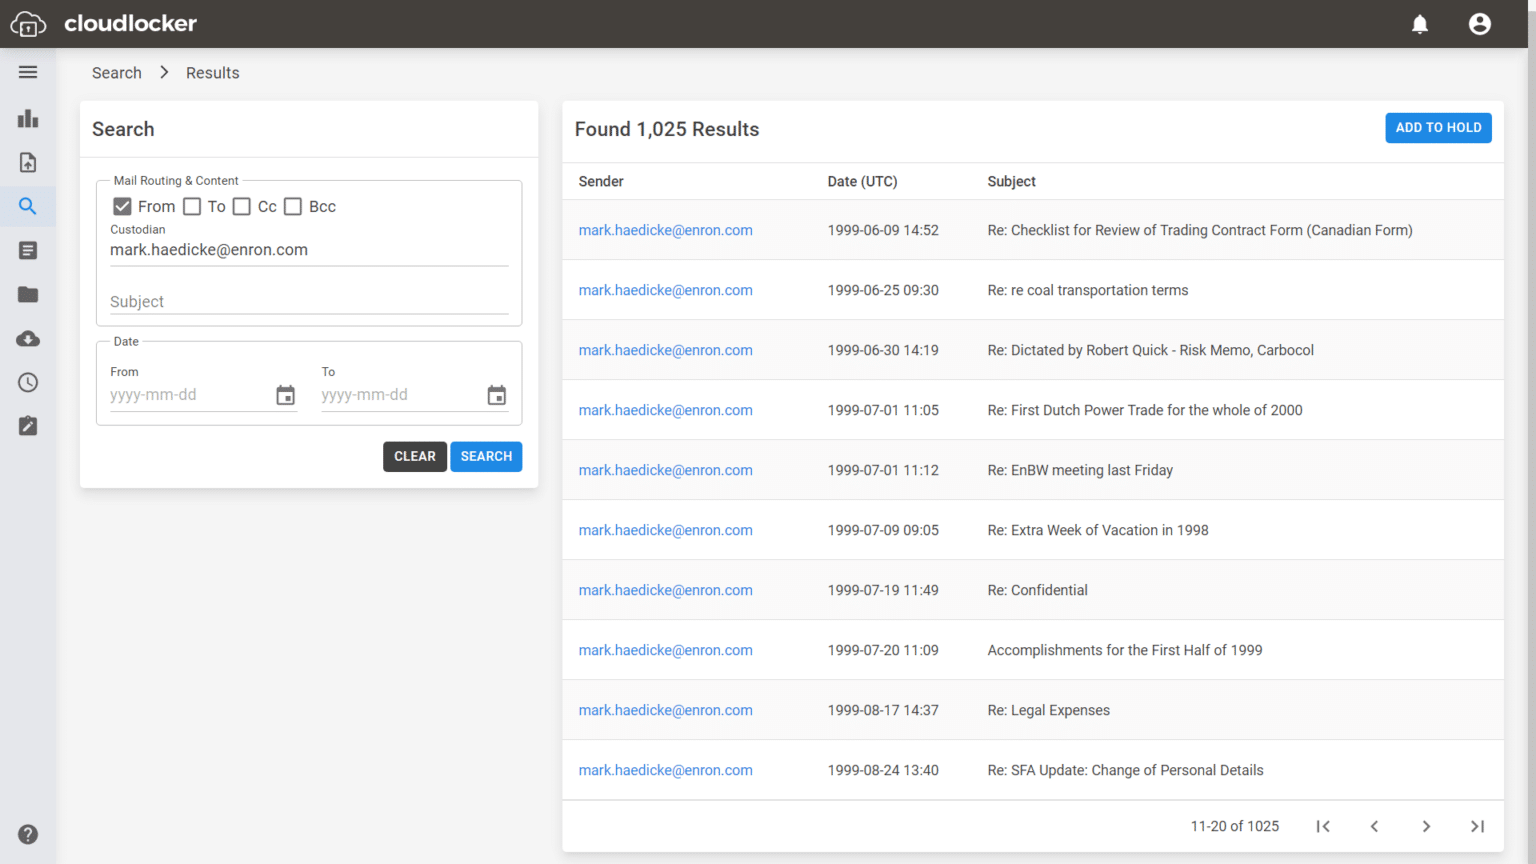The width and height of the screenshot is (1536, 864).
Task: Select the file upload icon in the sidebar
Action: [27, 162]
